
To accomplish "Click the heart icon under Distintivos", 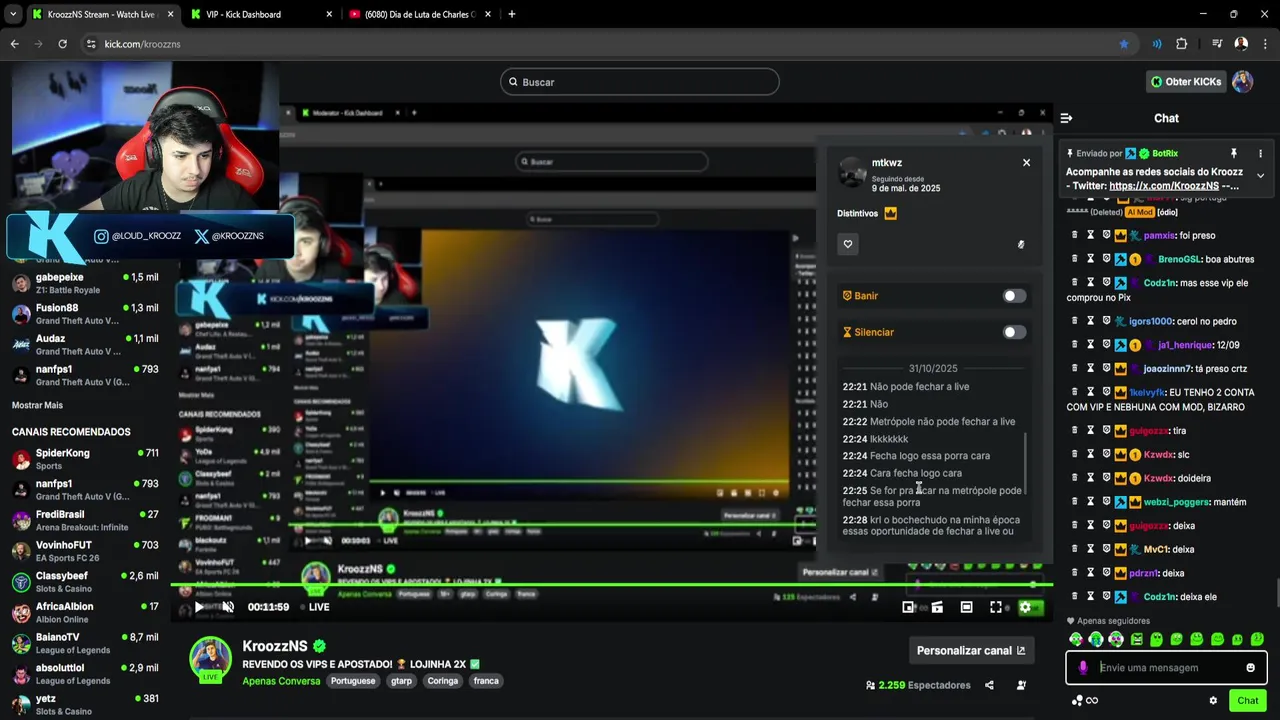I will pyautogui.click(x=848, y=244).
